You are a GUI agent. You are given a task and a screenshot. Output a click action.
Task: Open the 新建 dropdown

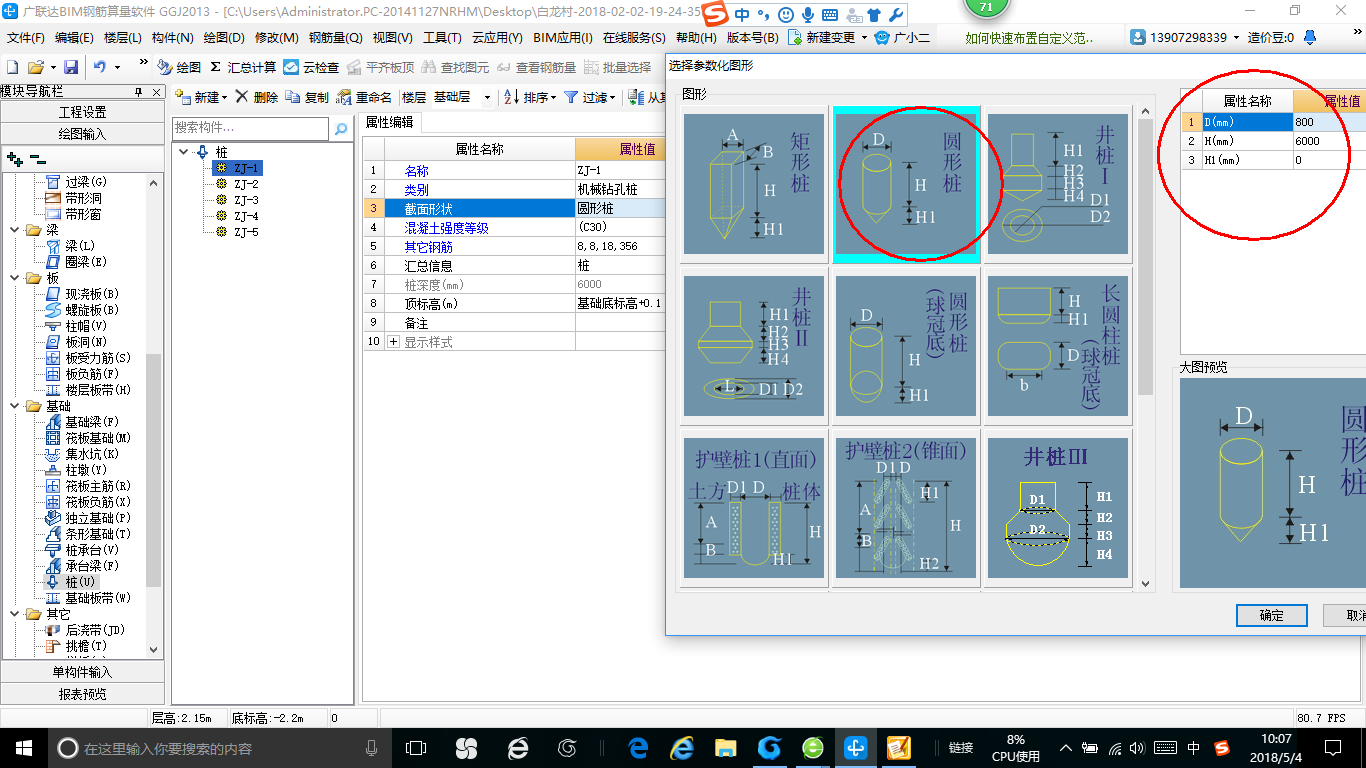coord(201,97)
